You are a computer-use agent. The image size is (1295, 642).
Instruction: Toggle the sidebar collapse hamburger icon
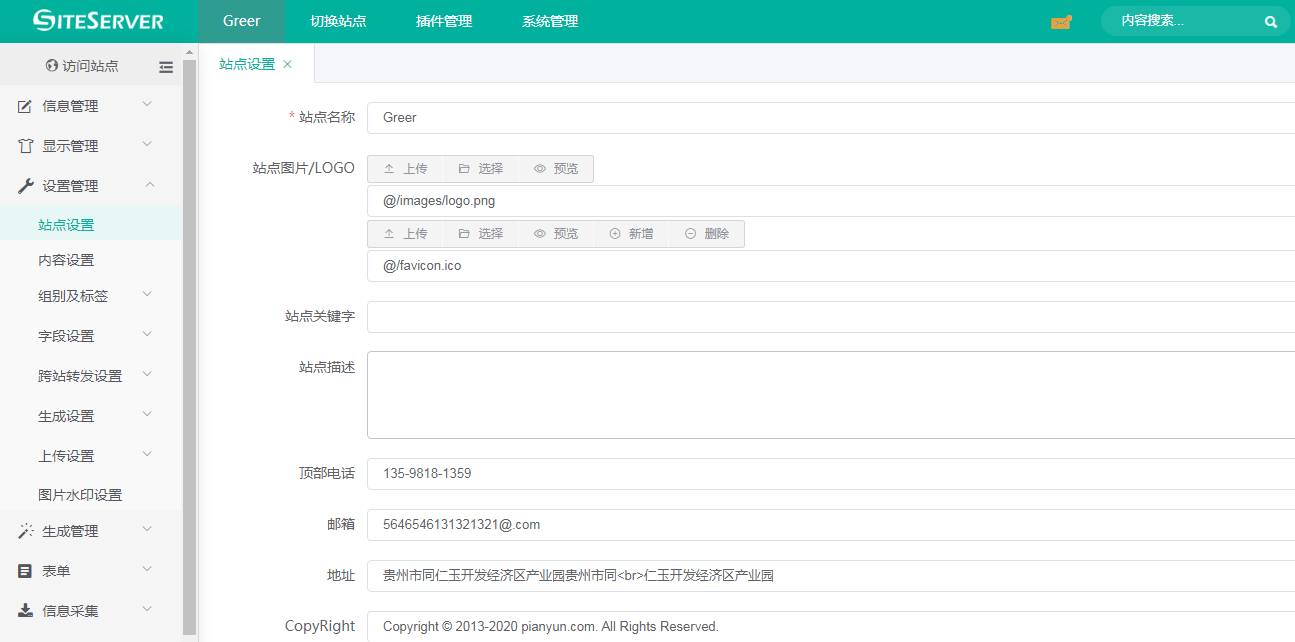pos(166,67)
